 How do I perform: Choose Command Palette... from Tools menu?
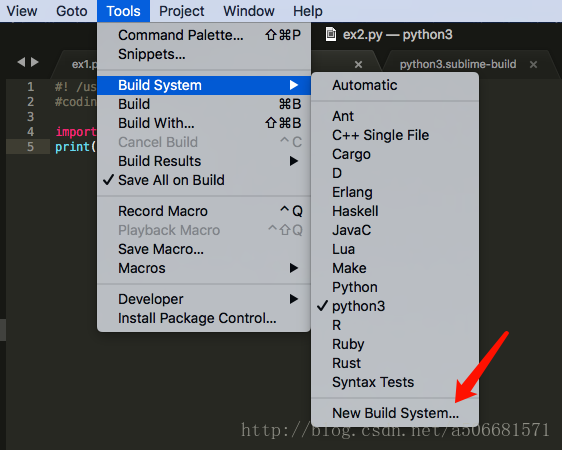[204, 35]
